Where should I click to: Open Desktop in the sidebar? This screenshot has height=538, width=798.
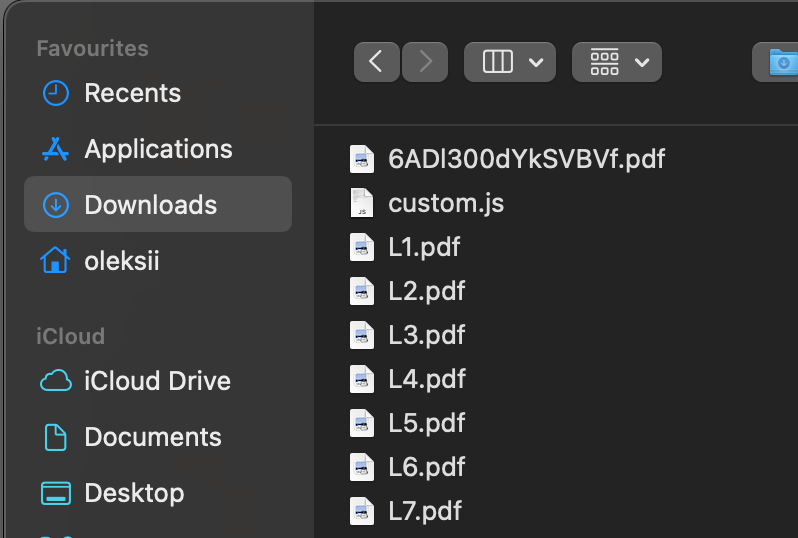point(158,493)
